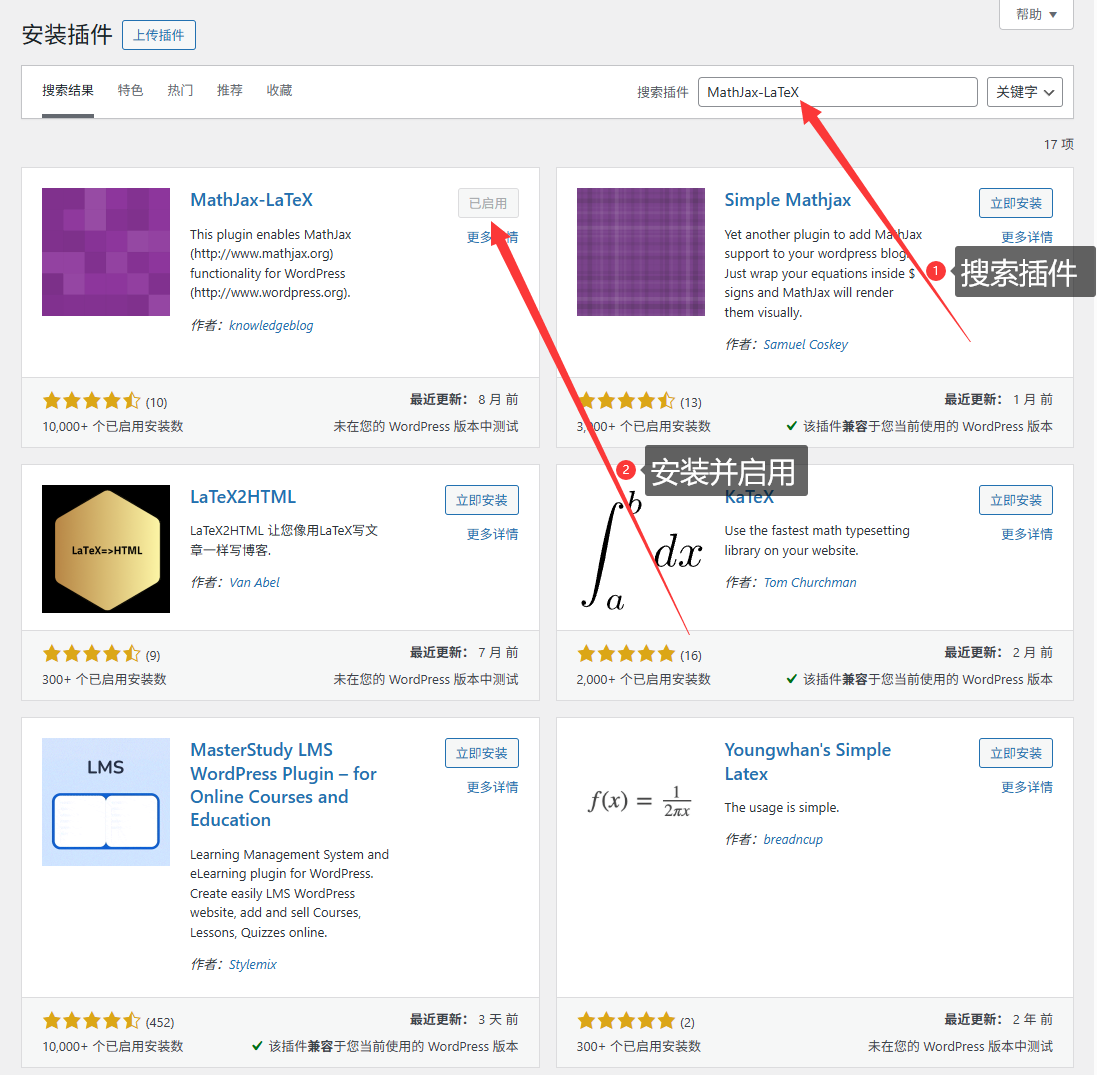Click '2,000+ 个已启用安装数' under KaTeX
The height and width of the screenshot is (1075, 1097).
pyautogui.click(x=644, y=679)
